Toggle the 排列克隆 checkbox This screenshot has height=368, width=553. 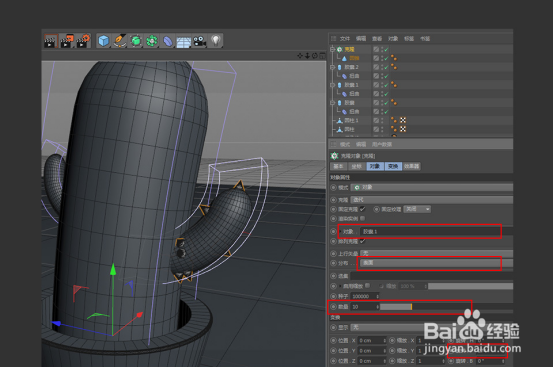(363, 241)
